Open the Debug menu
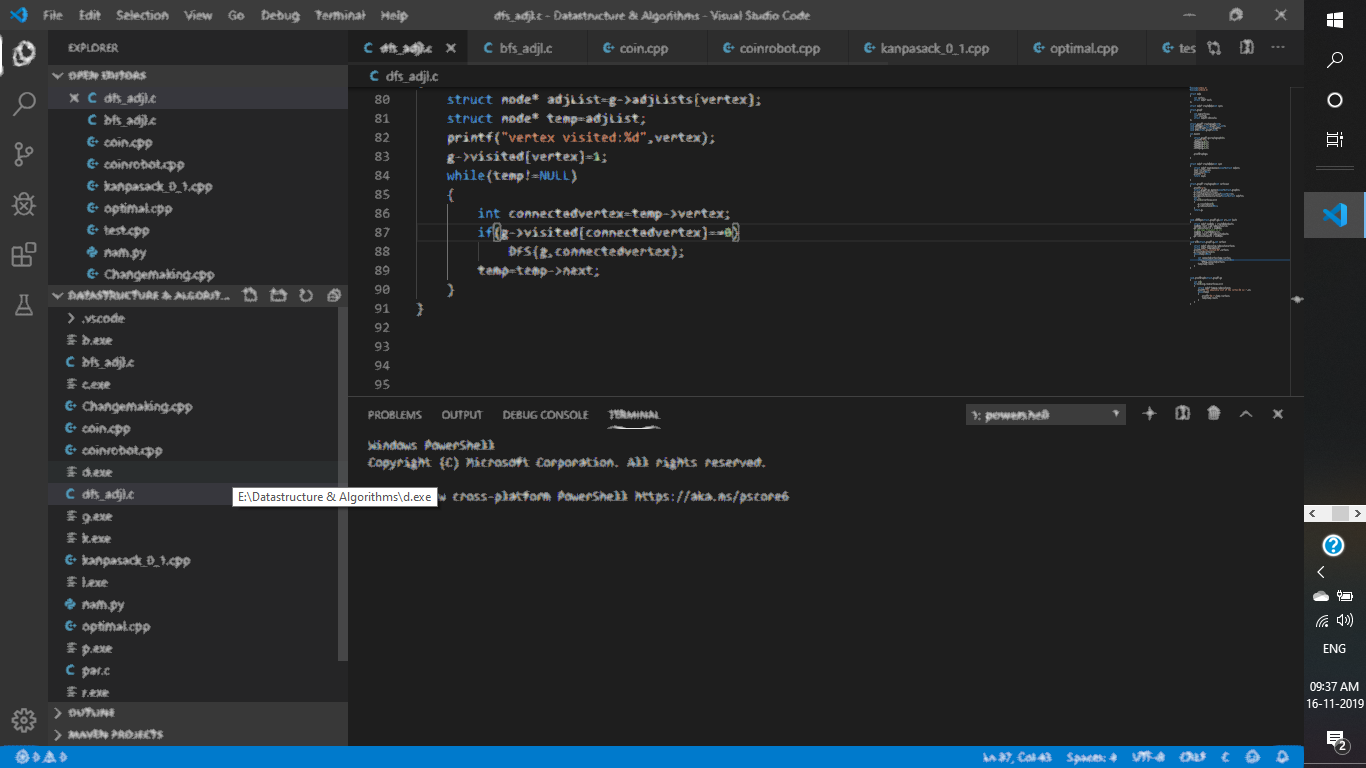1366x768 pixels. pyautogui.click(x=280, y=15)
